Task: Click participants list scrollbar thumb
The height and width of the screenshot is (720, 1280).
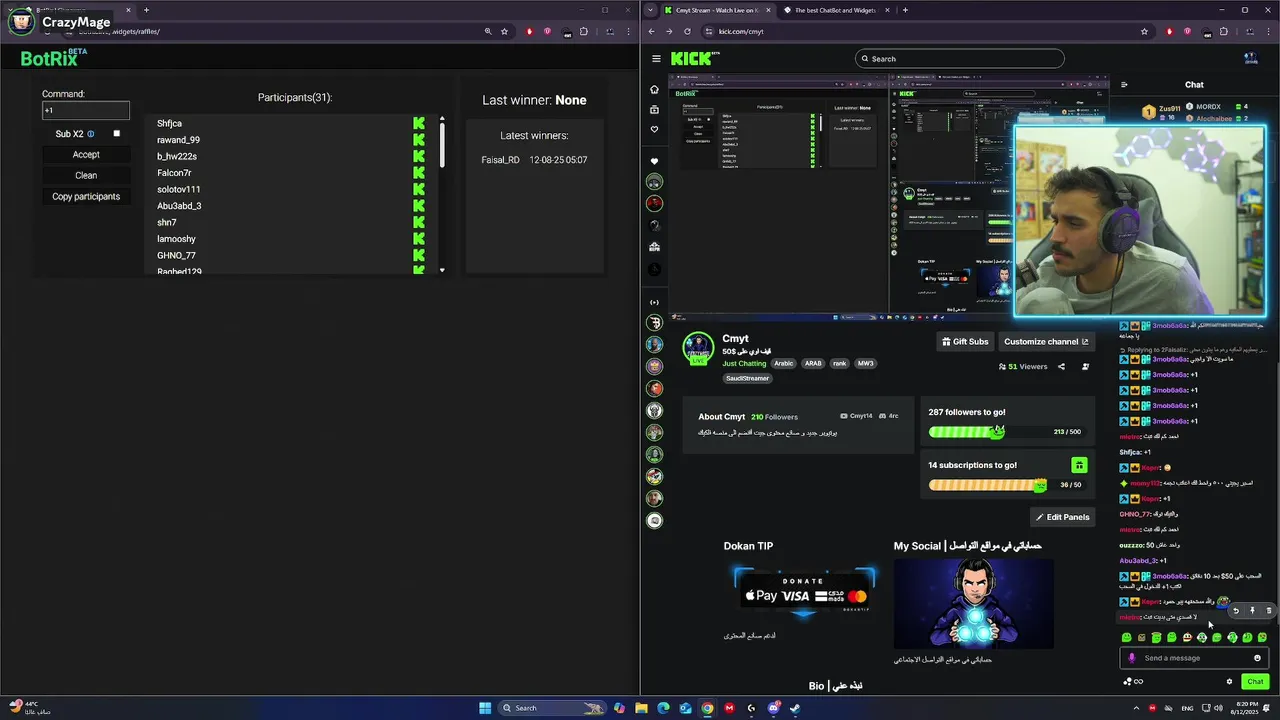Action: pyautogui.click(x=441, y=145)
